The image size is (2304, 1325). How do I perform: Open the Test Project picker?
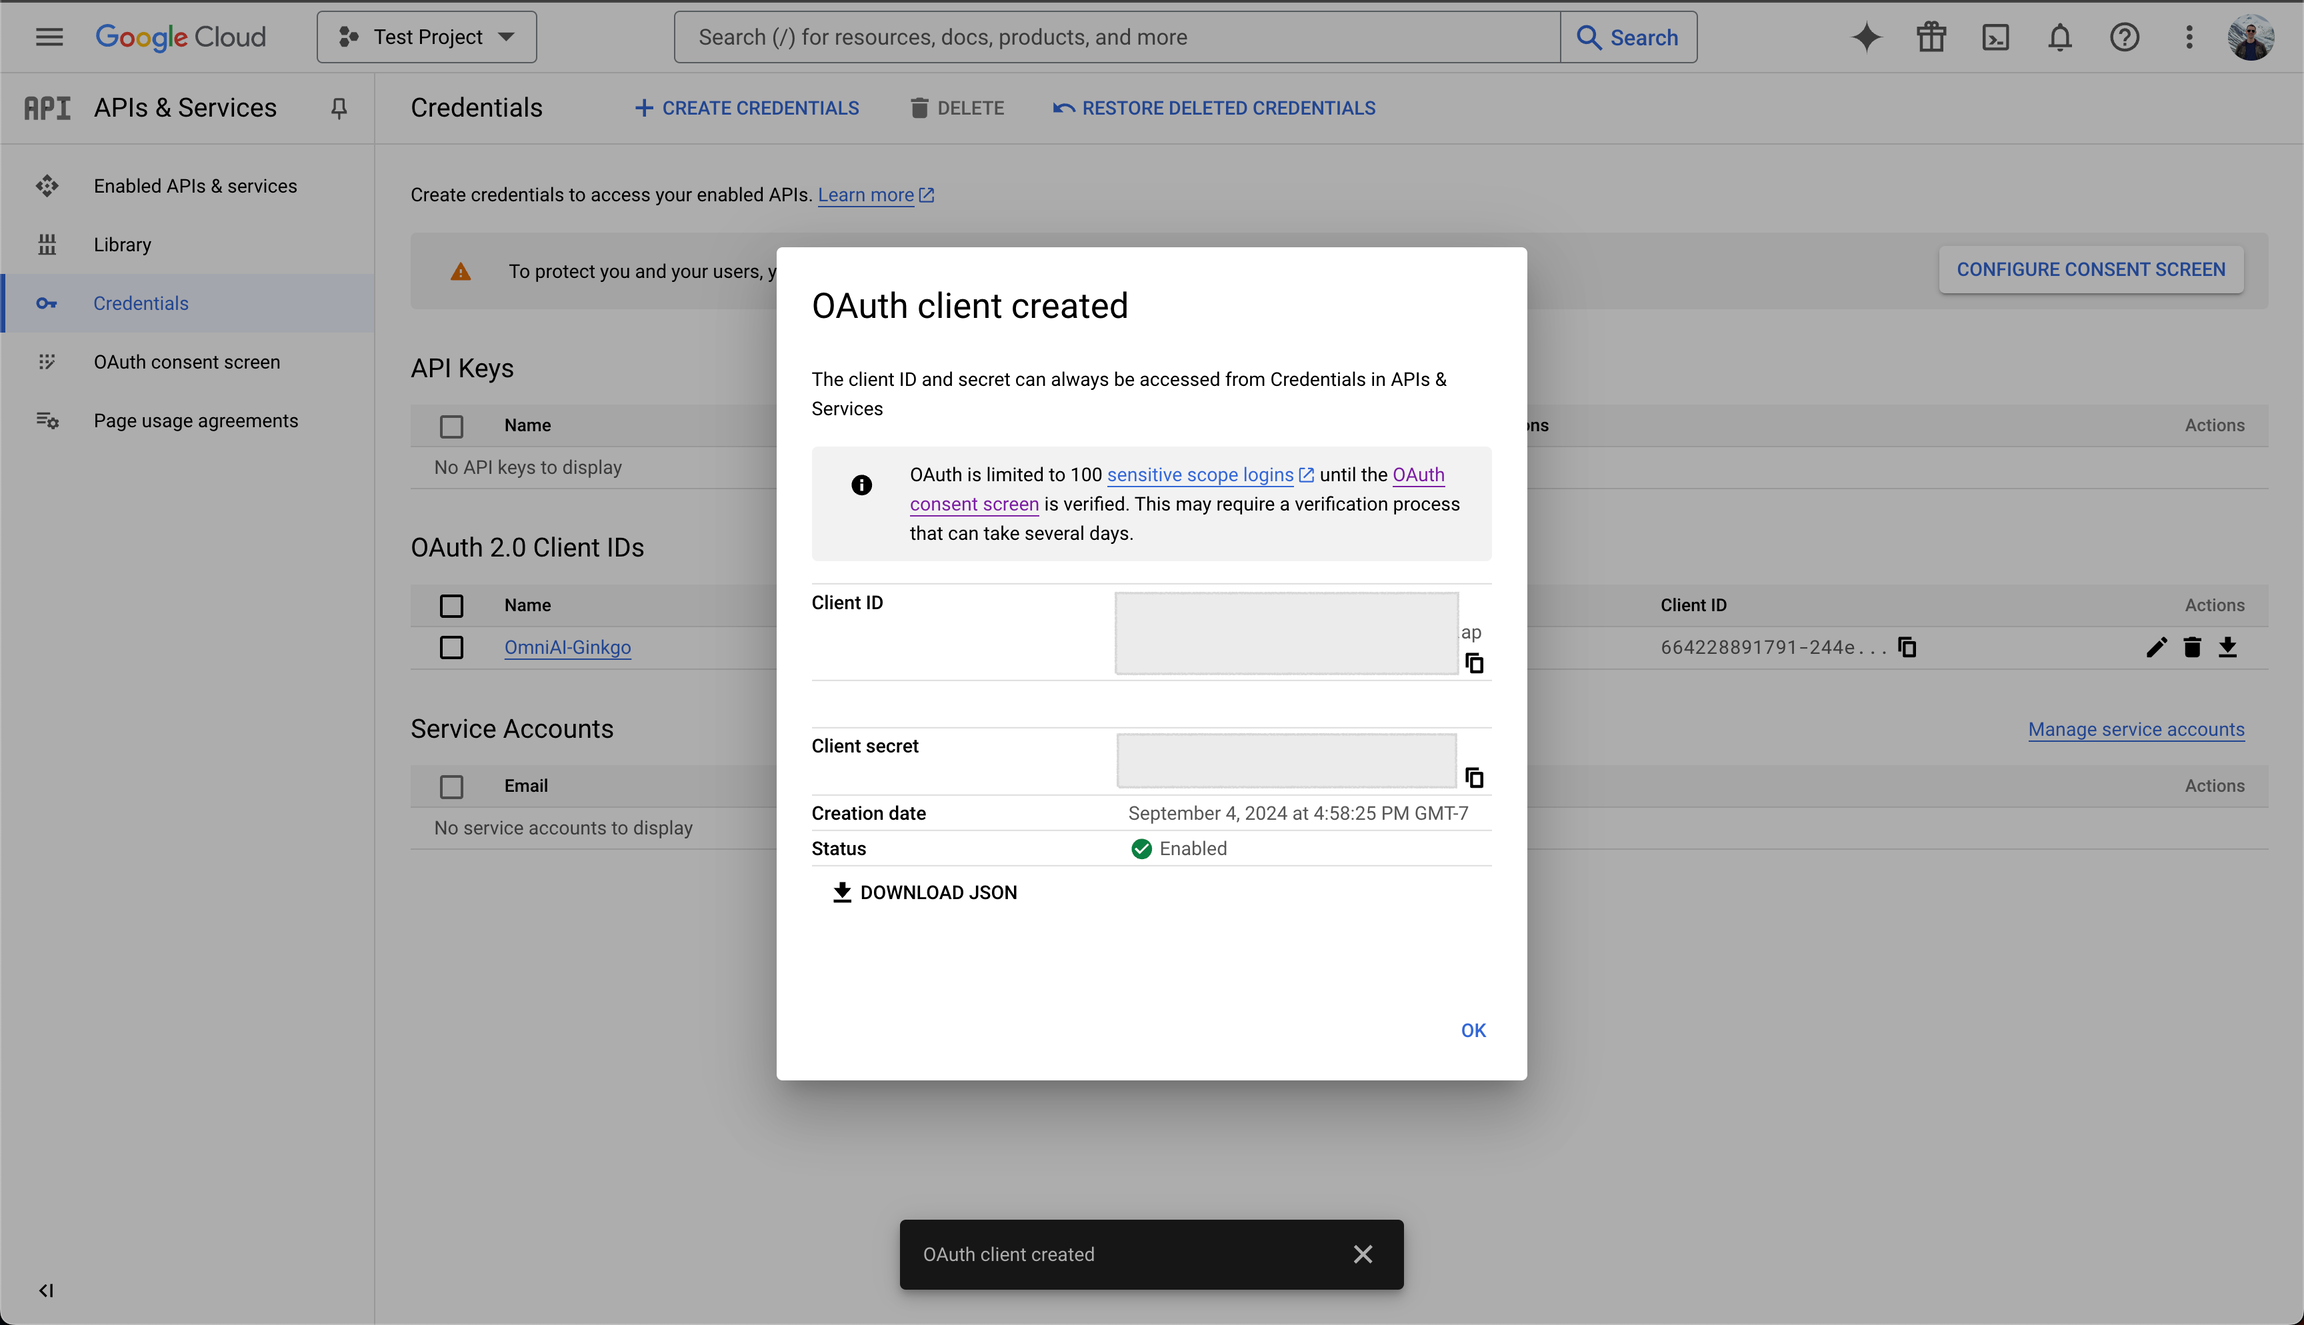click(426, 36)
